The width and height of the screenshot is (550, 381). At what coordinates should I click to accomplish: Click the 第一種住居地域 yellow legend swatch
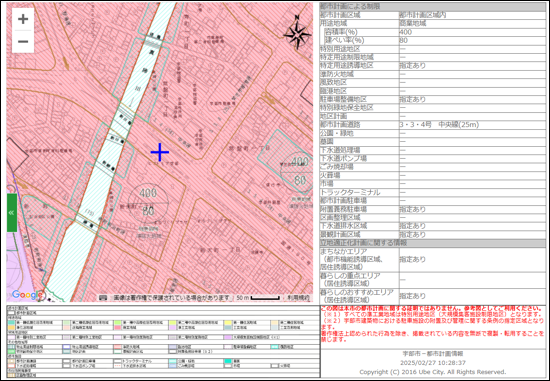tap(228, 322)
